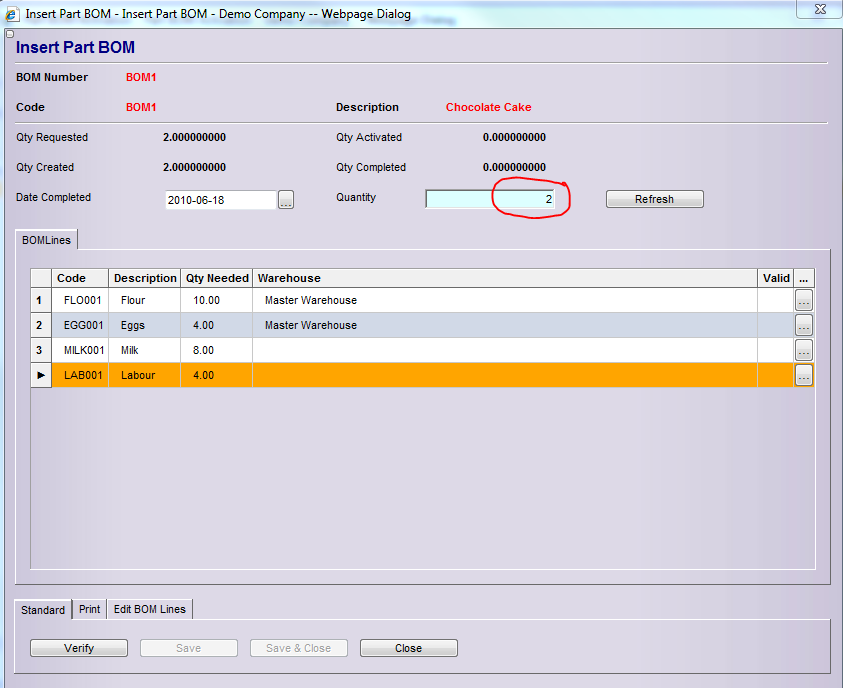This screenshot has height=688, width=843.
Task: Open the Date Completed picker ellipsis button
Action: tap(286, 200)
